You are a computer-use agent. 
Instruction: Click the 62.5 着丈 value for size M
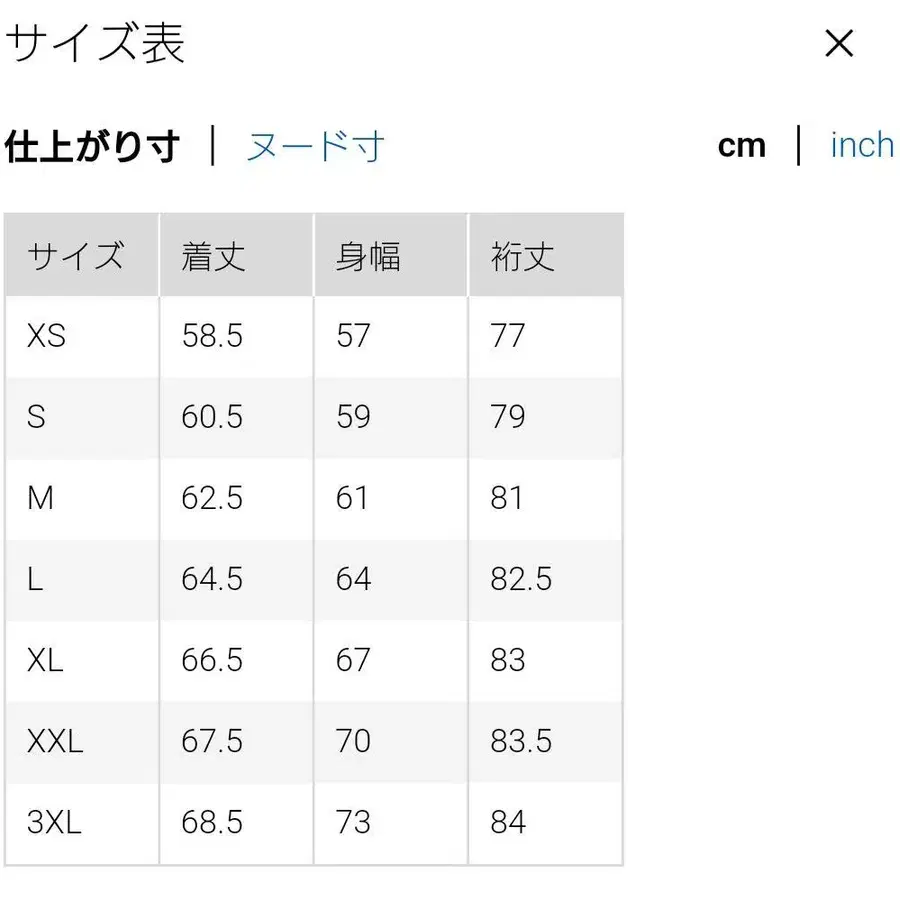click(211, 498)
